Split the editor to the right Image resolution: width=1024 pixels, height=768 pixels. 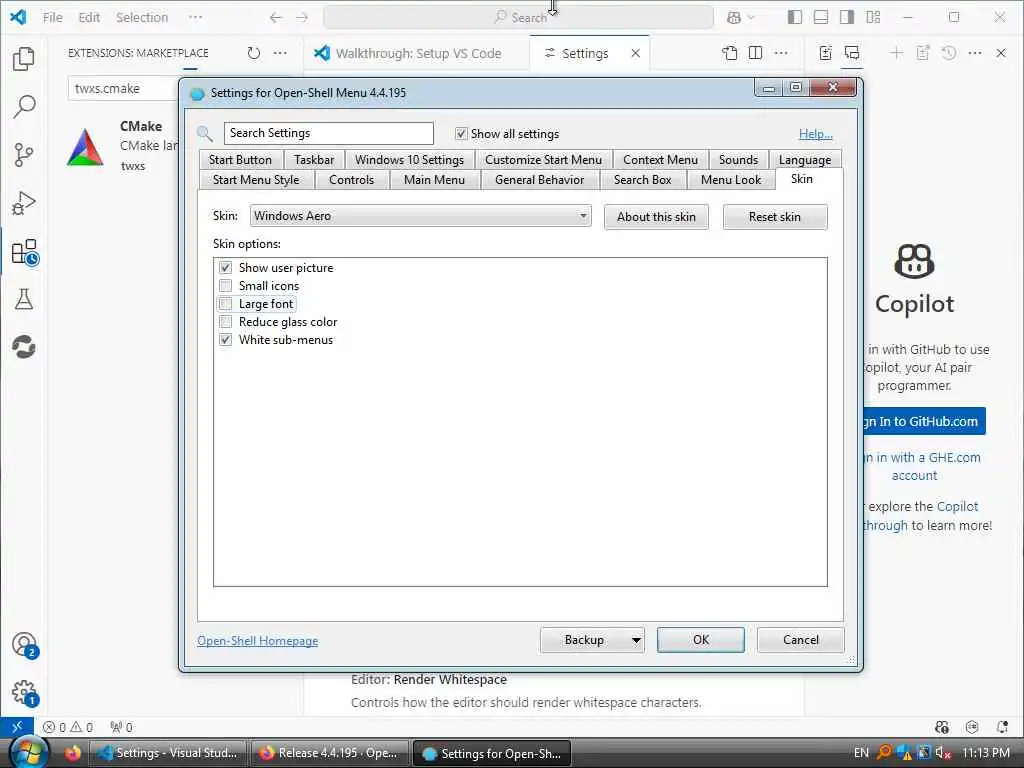756,53
